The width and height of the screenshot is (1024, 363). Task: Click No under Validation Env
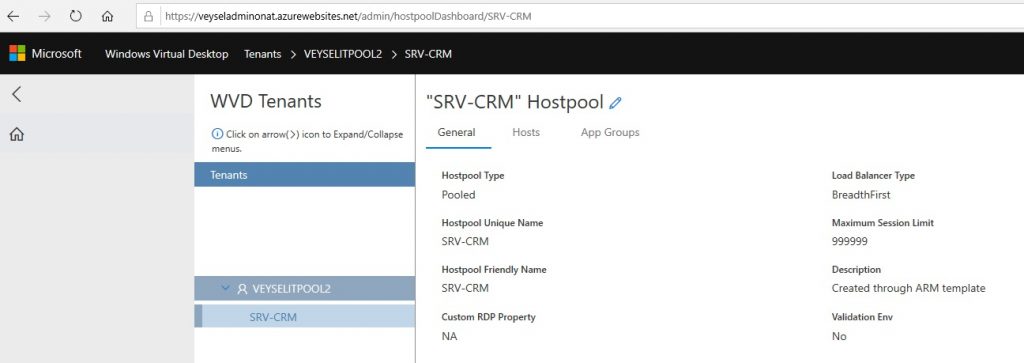(839, 336)
